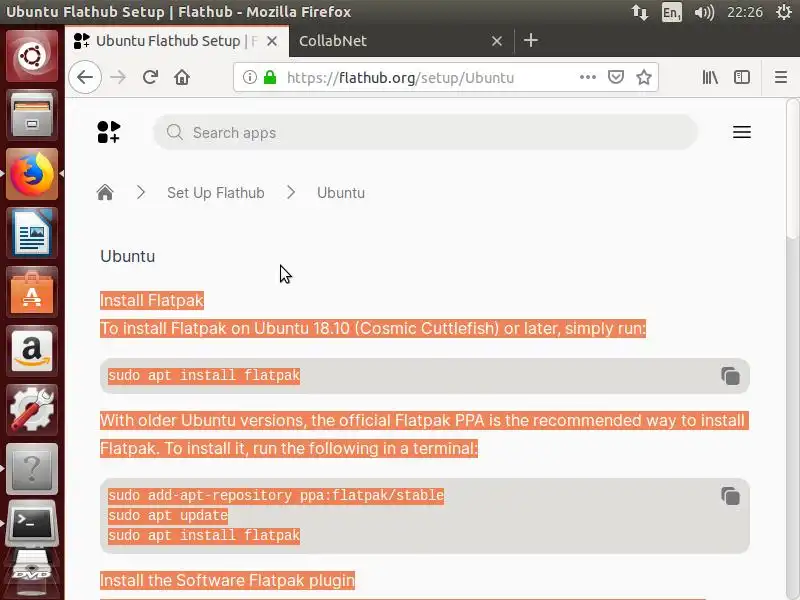The height and width of the screenshot is (600, 800).
Task: Click the 'Install Flatpak' heading text
Action: [152, 301]
